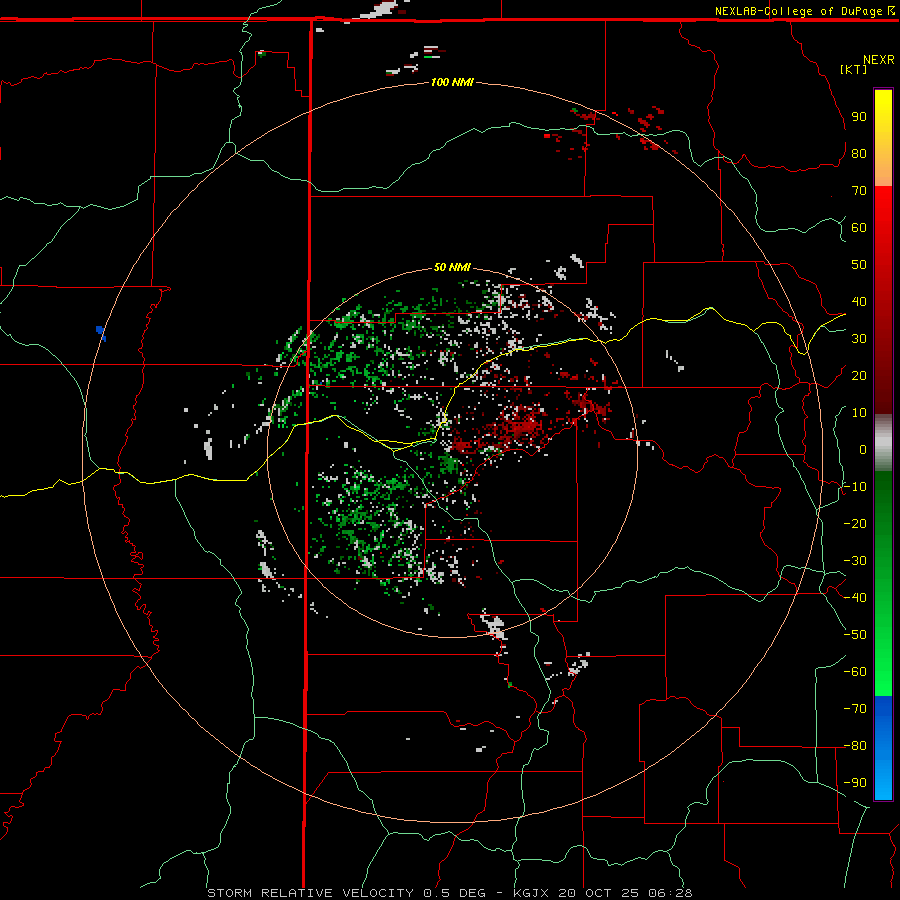
Task: Click the 30 value on velocity legend
Action: coord(859,339)
